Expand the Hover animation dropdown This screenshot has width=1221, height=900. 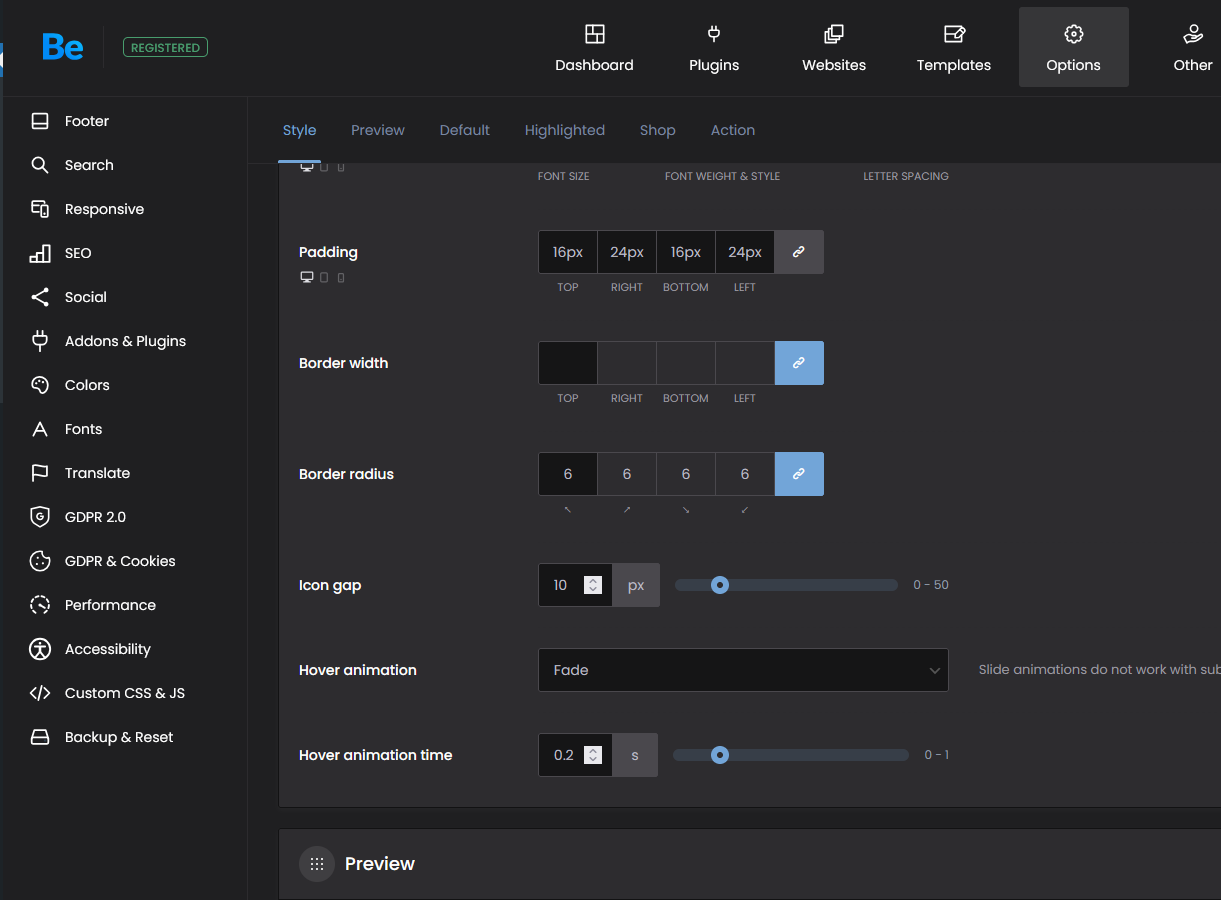[x=743, y=670]
